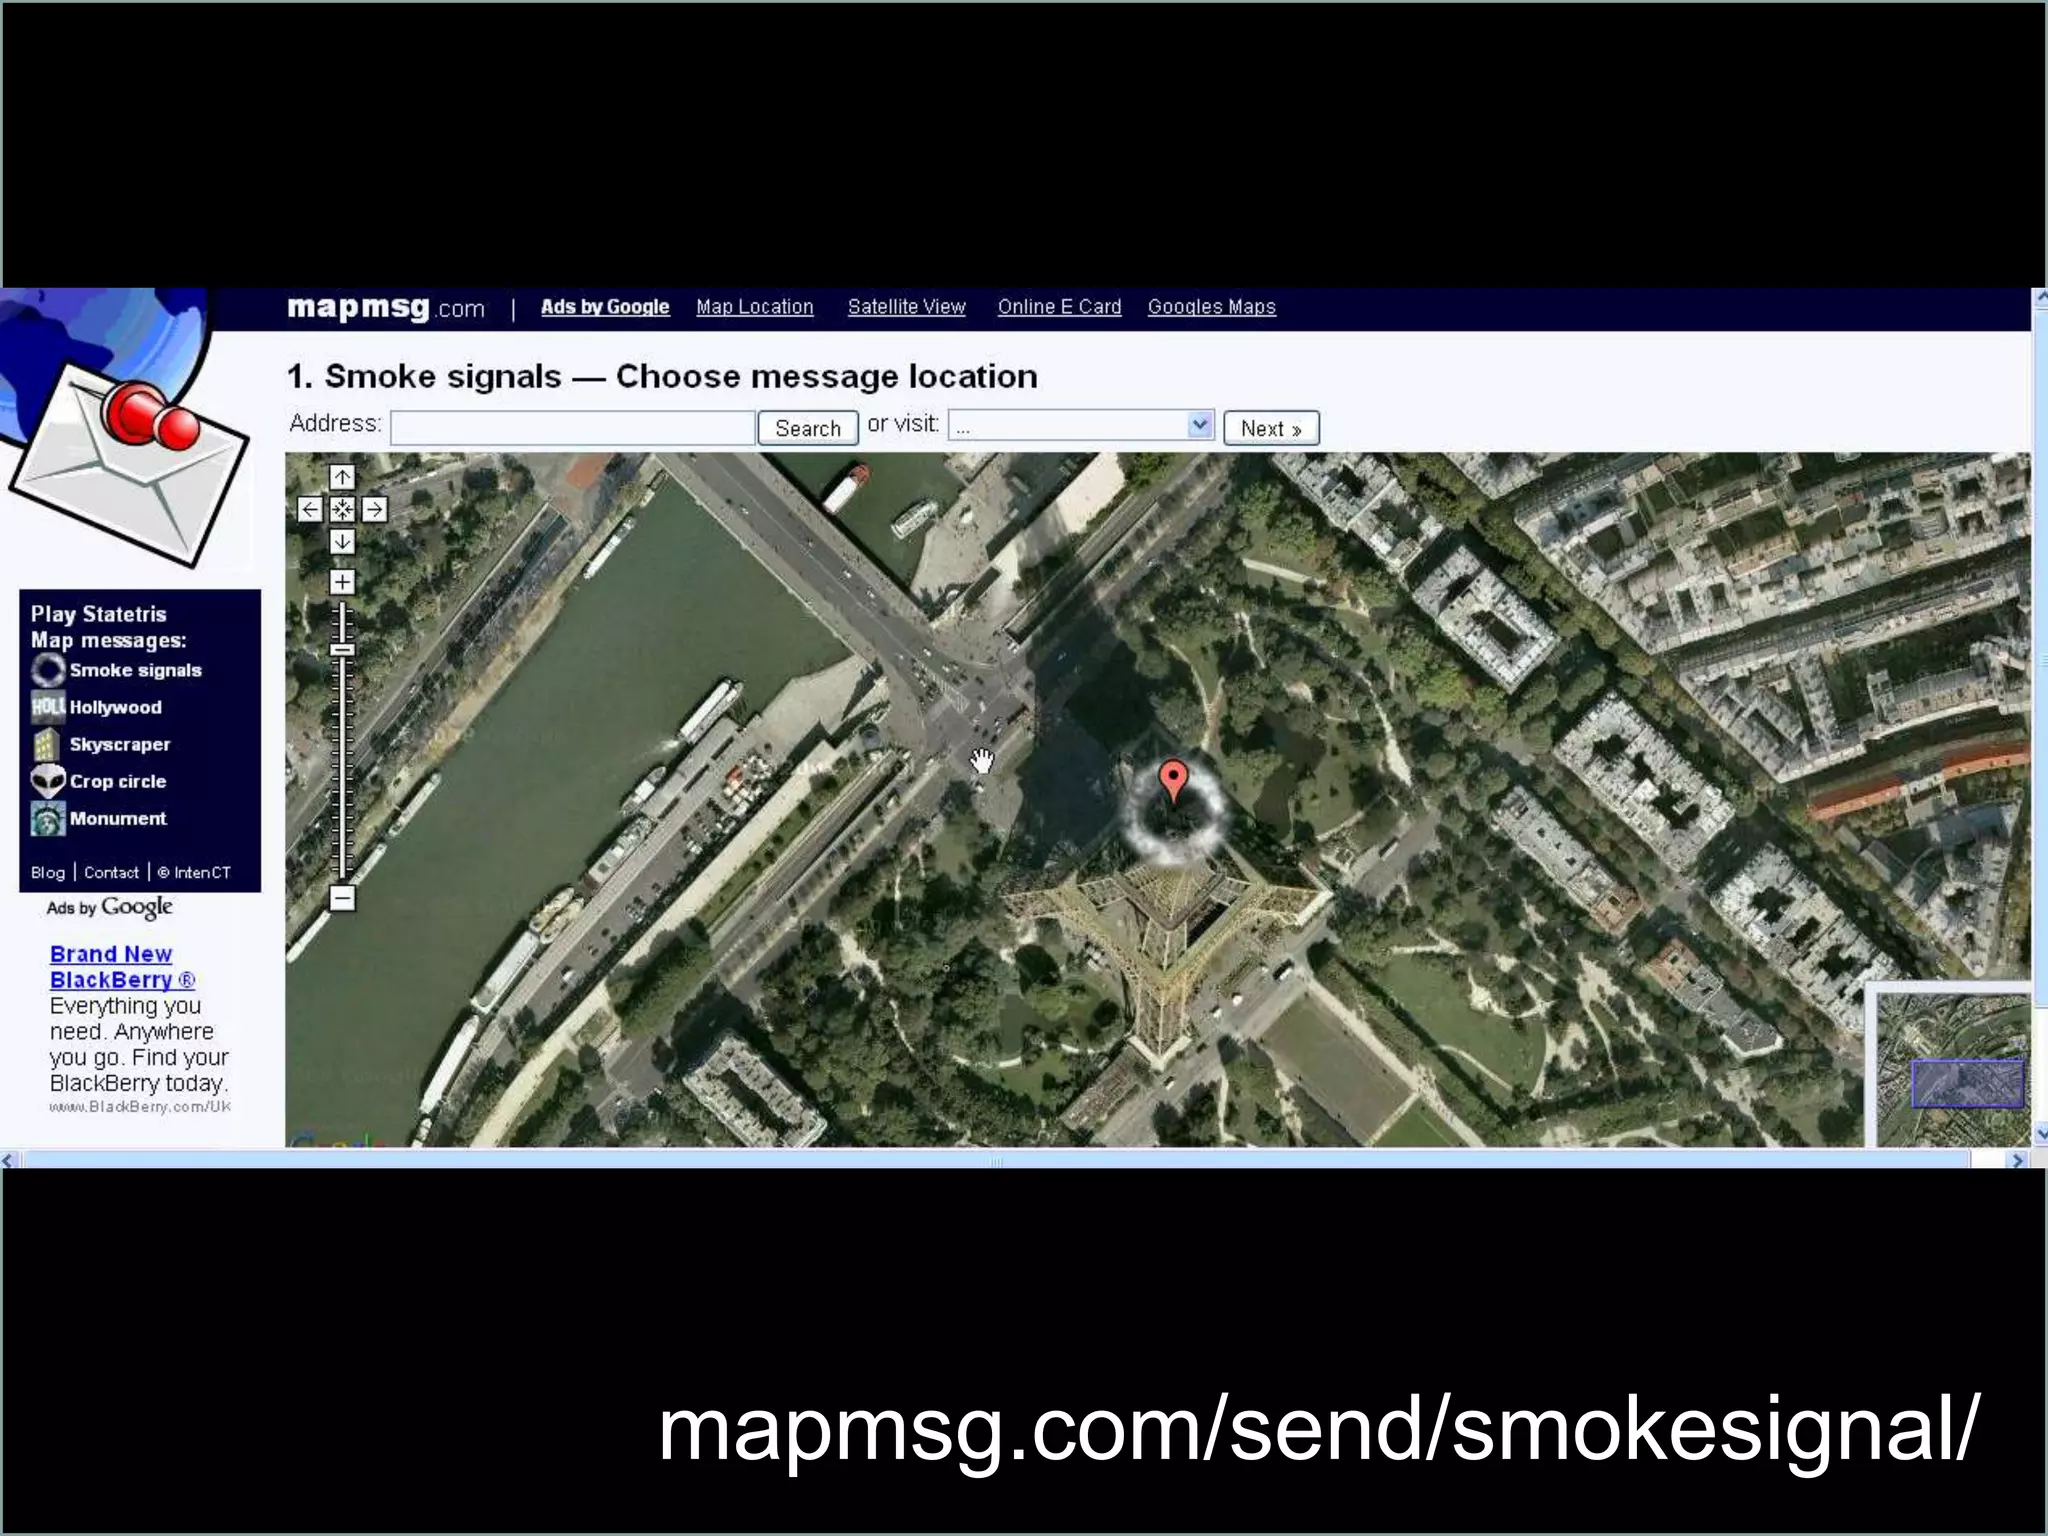The image size is (2048, 1536).
Task: Adjust the map zoom slider handle
Action: click(x=342, y=650)
